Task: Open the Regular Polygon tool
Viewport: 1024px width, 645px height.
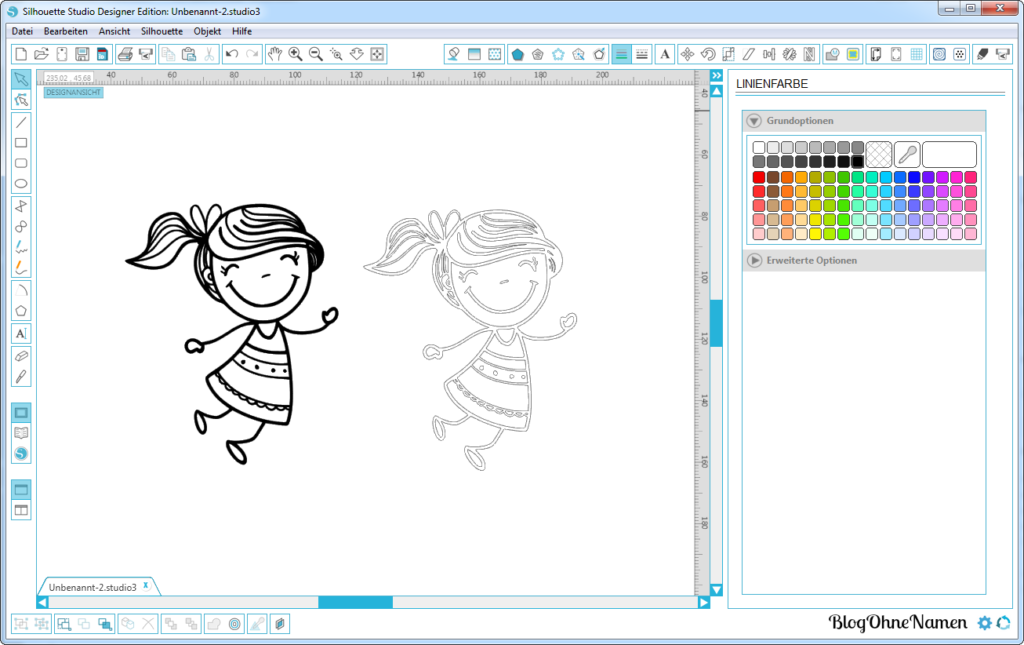Action: (x=21, y=311)
